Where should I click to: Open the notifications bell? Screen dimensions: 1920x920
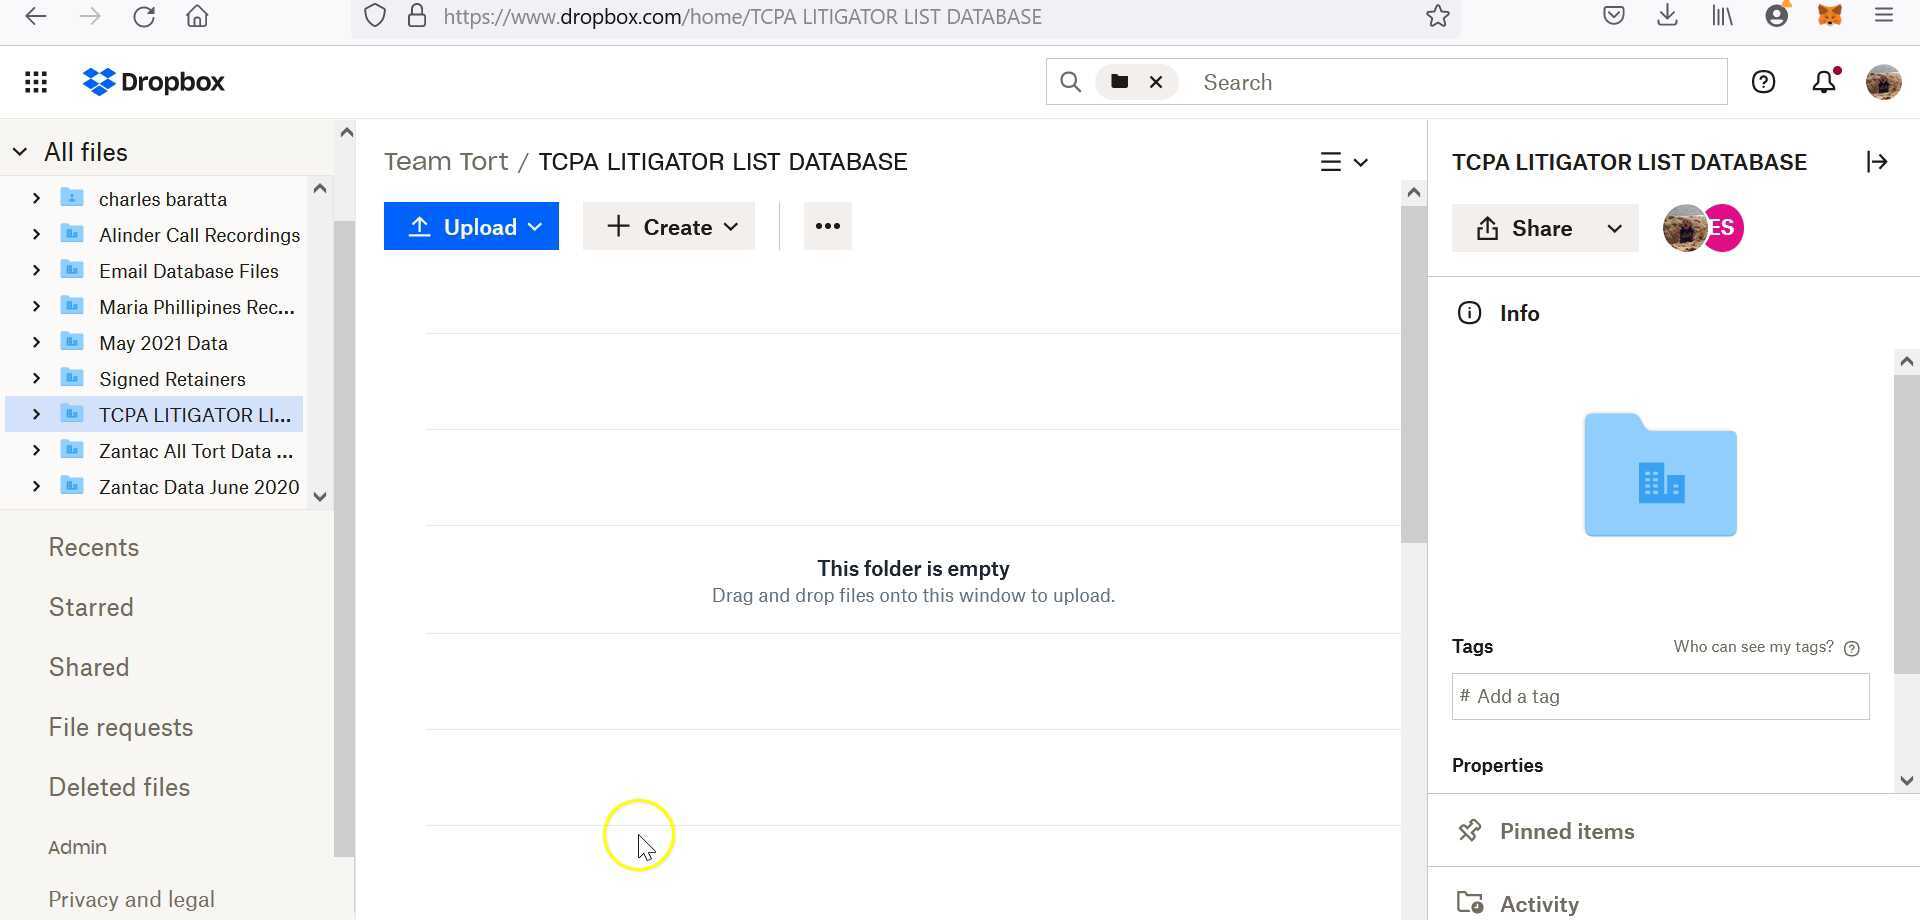[x=1823, y=81]
